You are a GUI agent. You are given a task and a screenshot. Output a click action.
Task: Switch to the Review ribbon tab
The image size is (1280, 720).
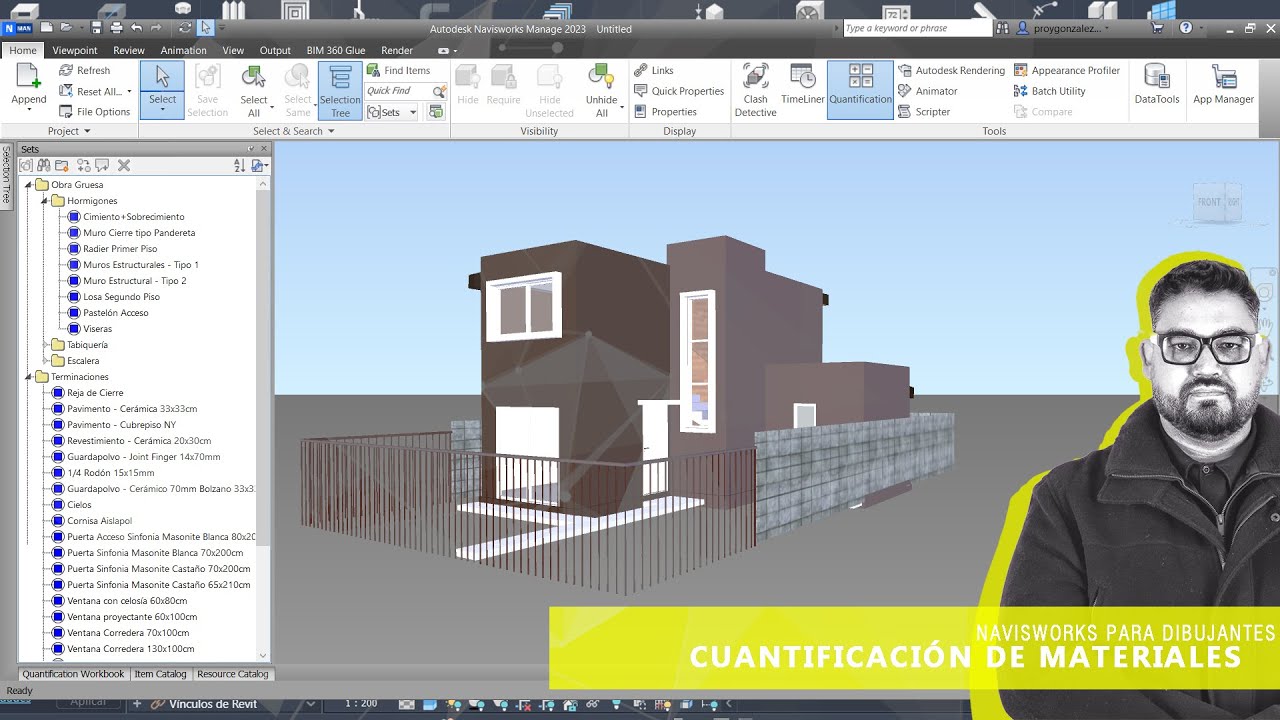click(x=129, y=50)
